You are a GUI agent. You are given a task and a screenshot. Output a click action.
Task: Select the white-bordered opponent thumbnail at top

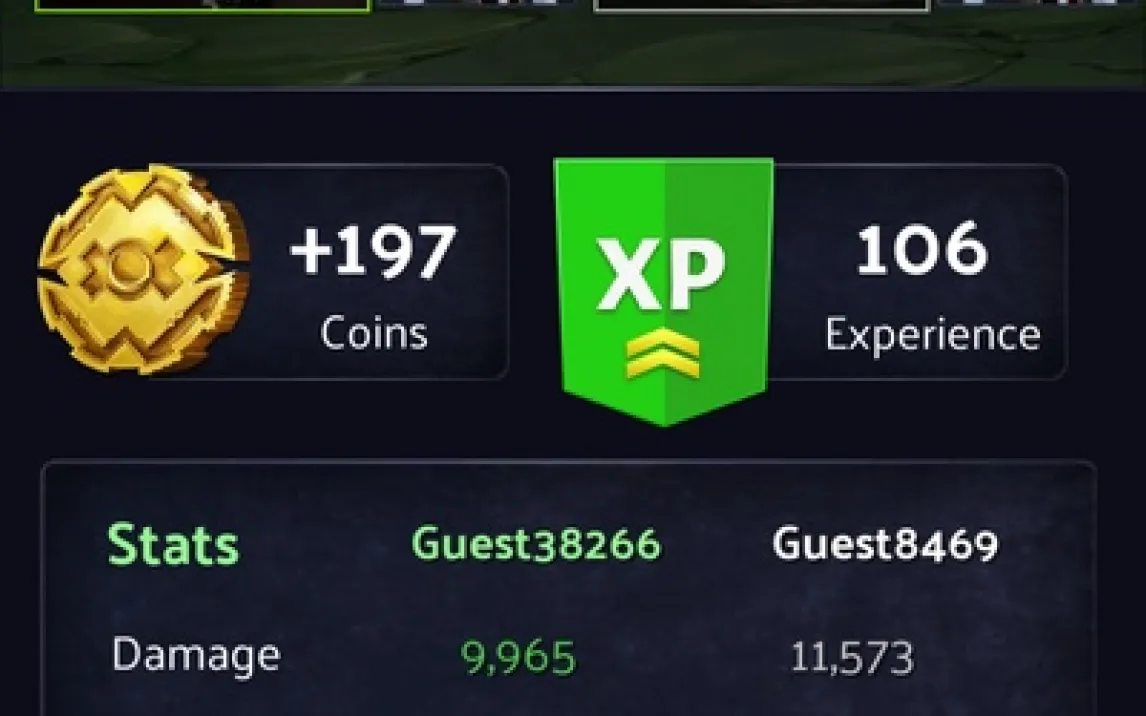762,5
